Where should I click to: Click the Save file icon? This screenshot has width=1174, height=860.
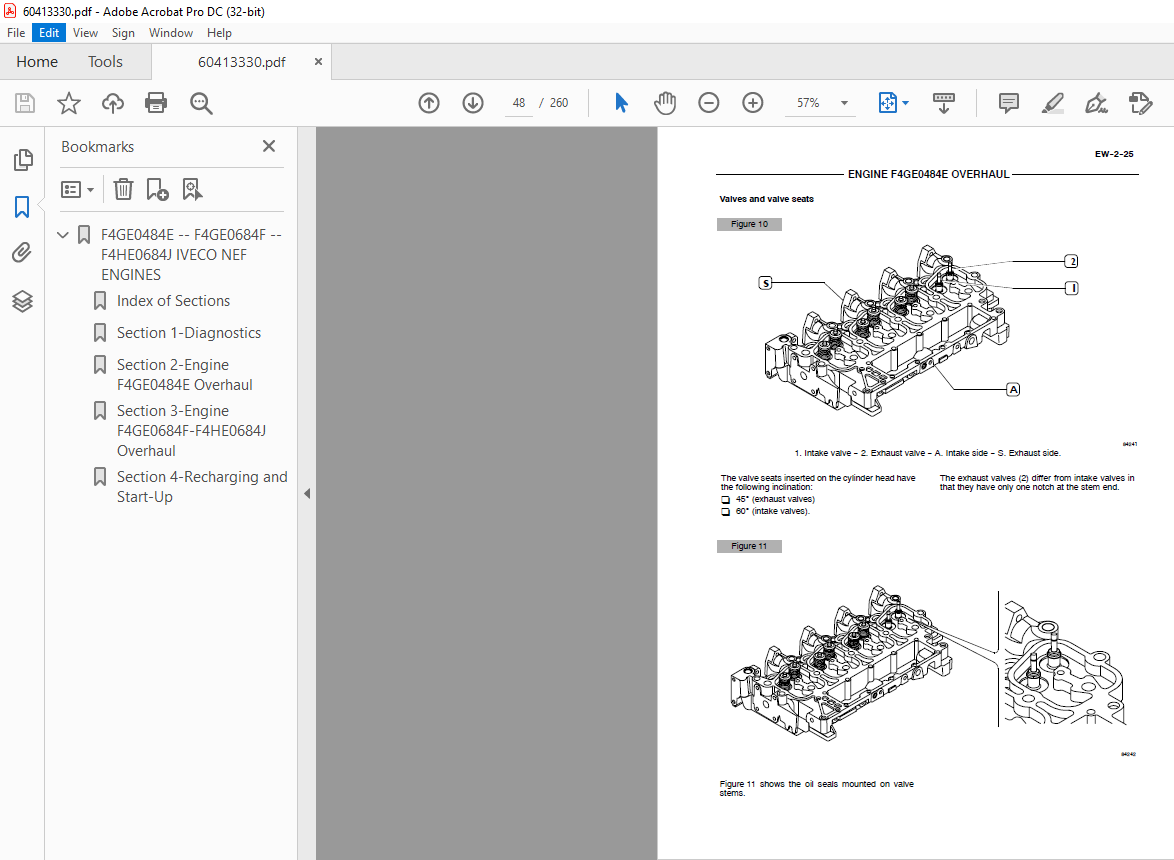(x=25, y=103)
